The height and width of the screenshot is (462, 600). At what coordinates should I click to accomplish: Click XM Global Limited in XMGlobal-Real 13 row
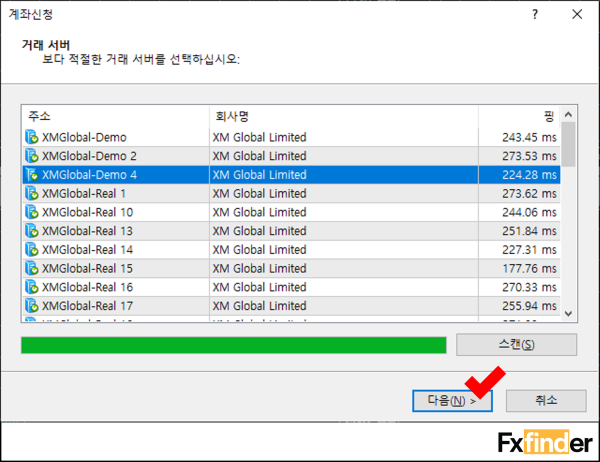coord(259,231)
